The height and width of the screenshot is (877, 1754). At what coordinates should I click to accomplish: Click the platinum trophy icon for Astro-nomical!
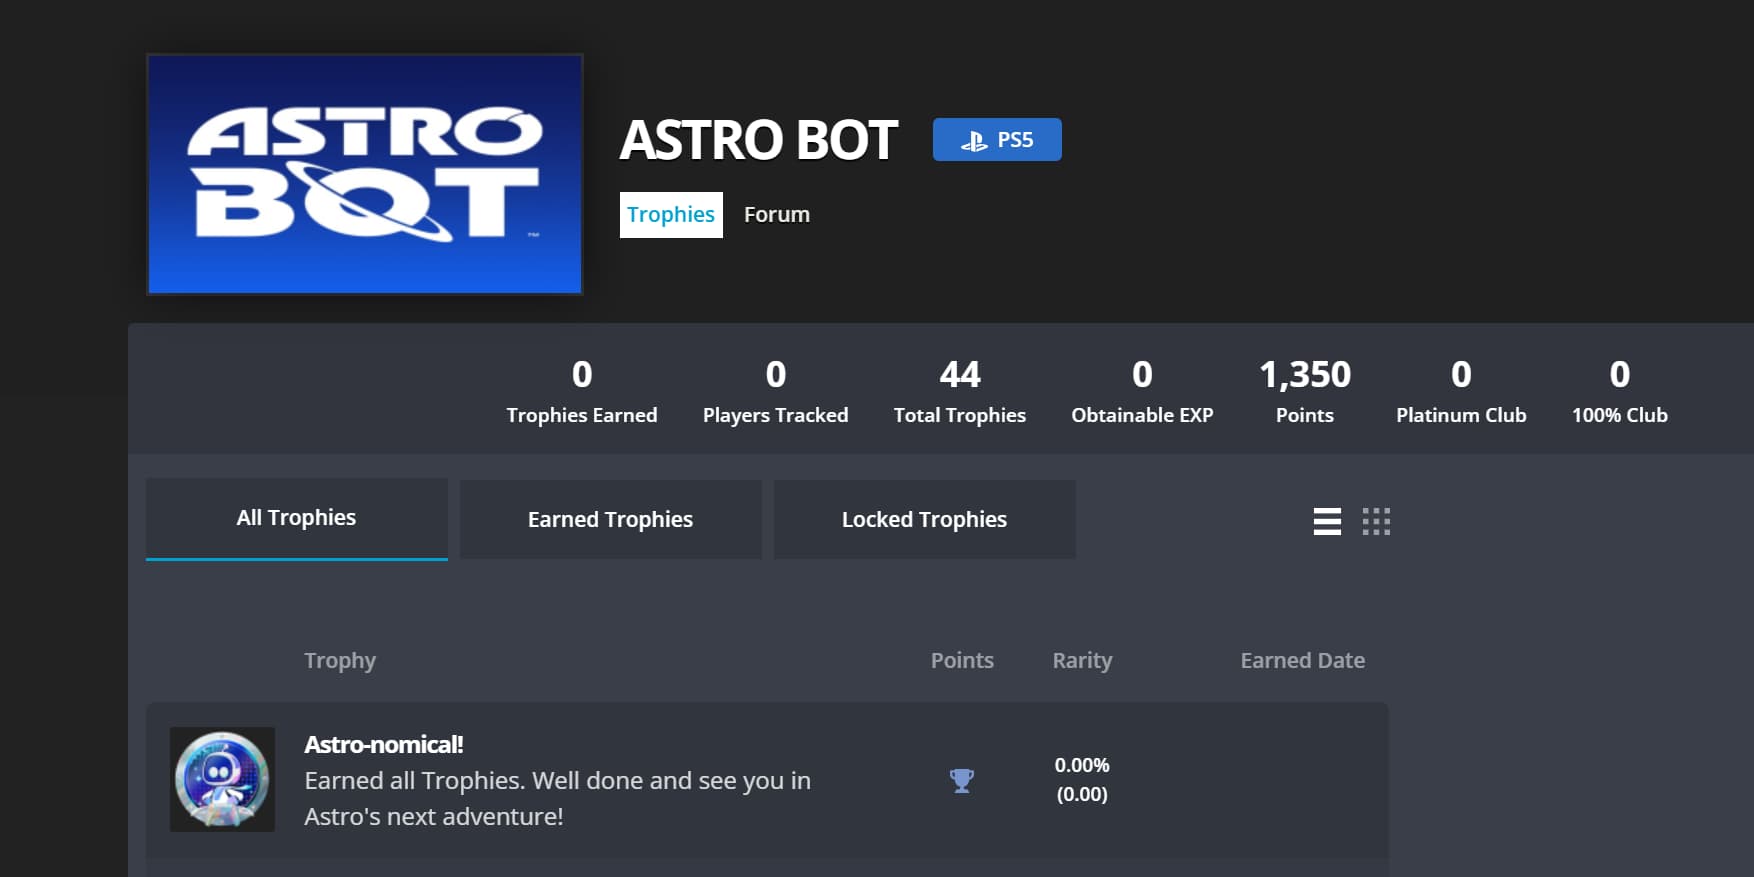[x=962, y=780]
